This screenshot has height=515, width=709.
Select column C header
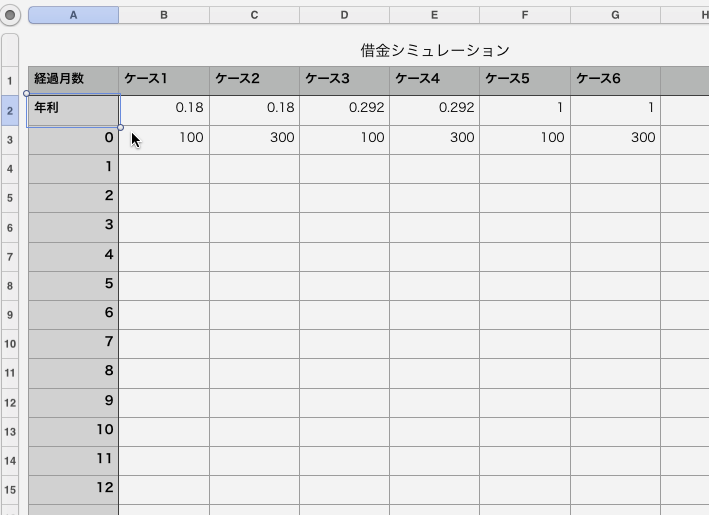coord(254,15)
